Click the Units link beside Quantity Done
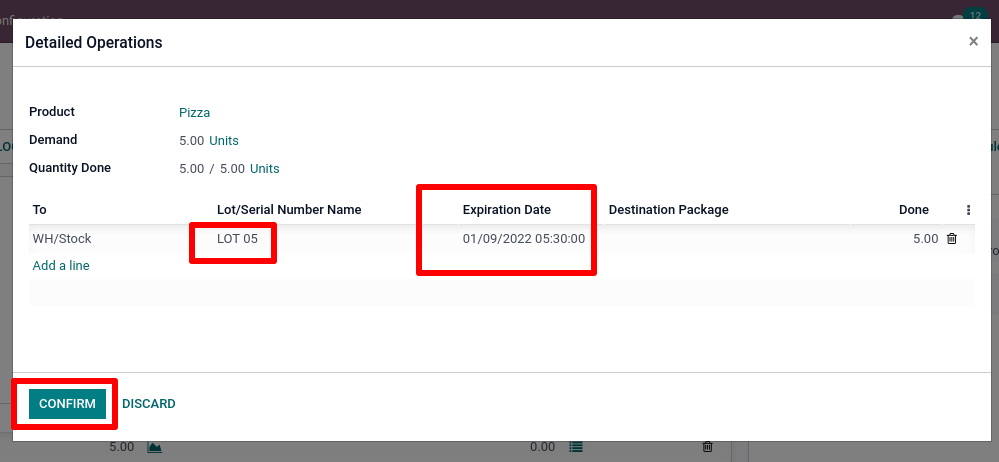The image size is (999, 462). tap(264, 169)
